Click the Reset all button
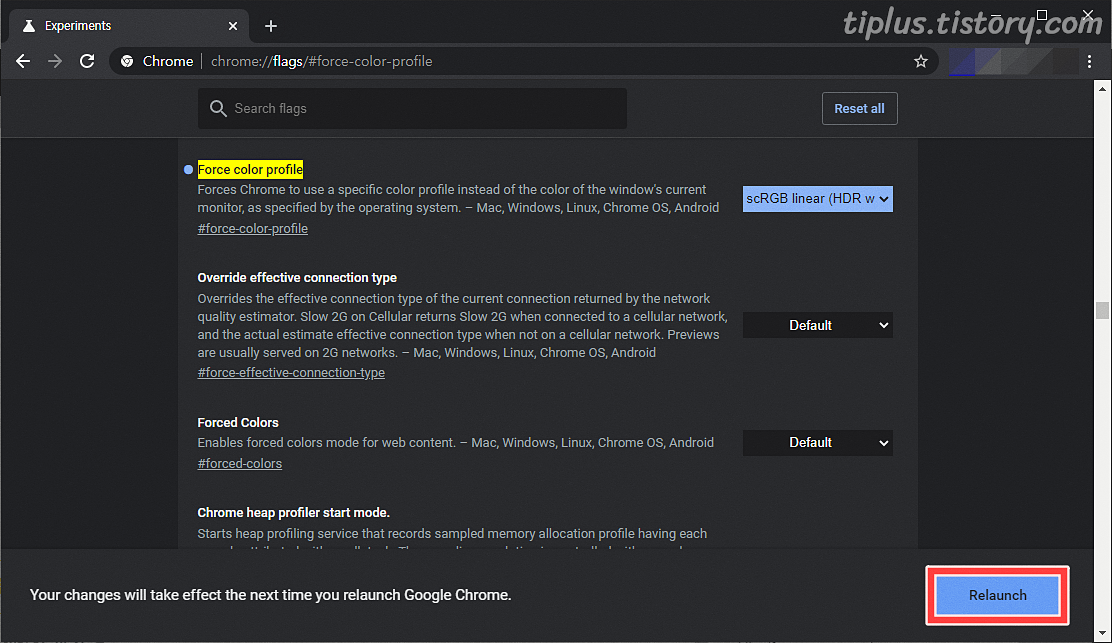 click(x=859, y=108)
